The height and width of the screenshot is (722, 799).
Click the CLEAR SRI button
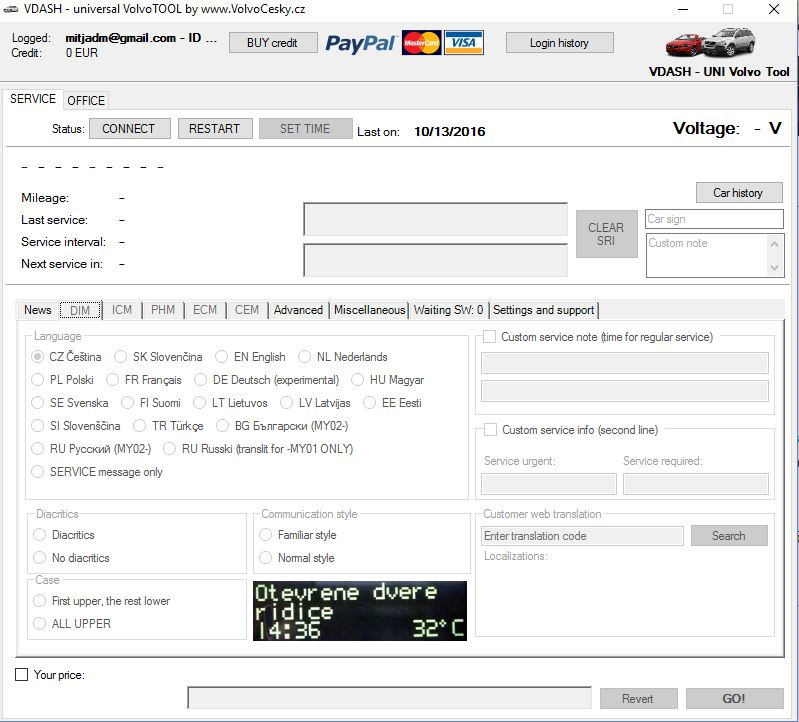(606, 234)
